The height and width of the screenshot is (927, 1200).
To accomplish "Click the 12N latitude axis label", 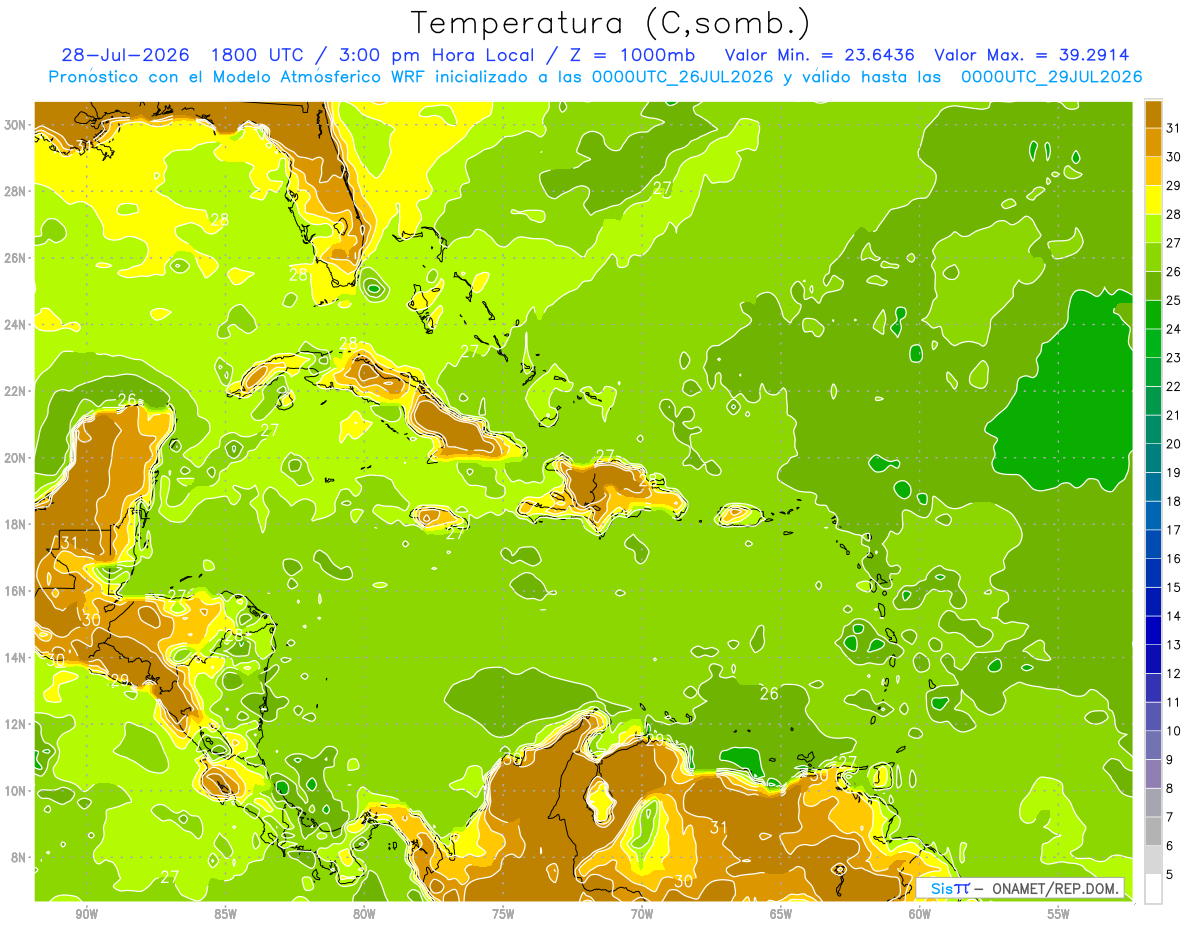I will [x=16, y=724].
